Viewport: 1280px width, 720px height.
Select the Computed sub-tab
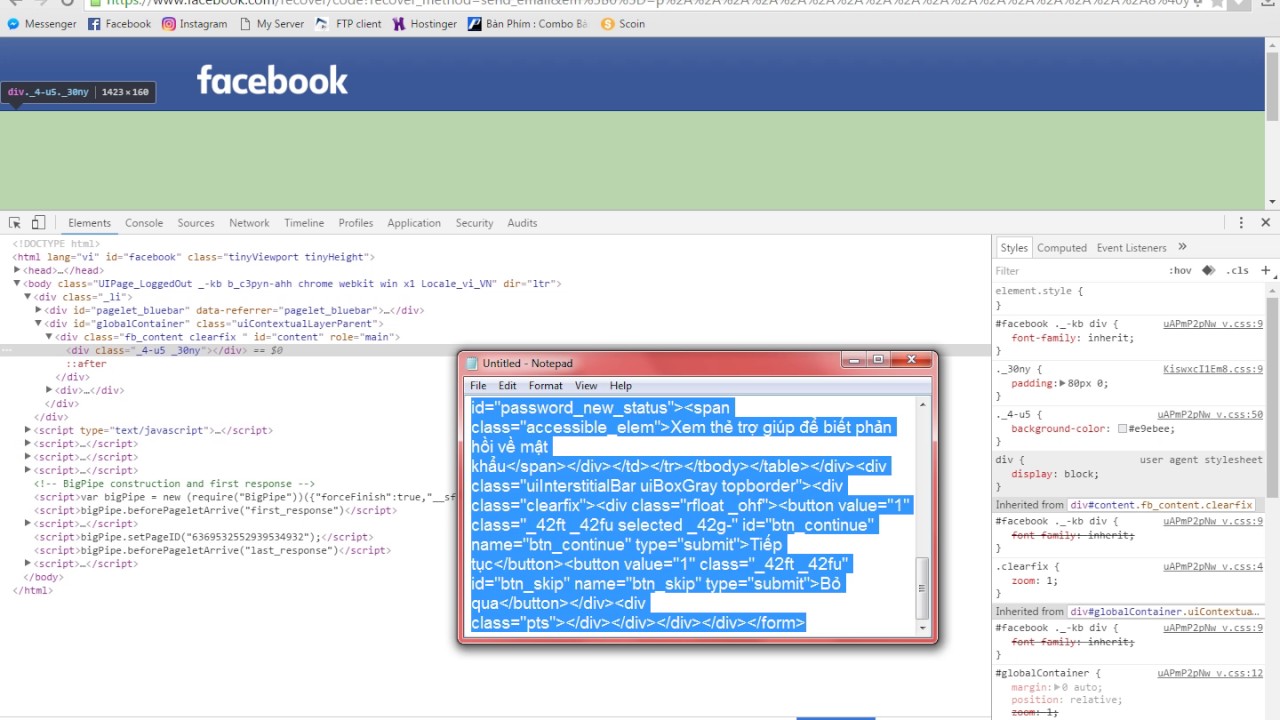tap(1062, 248)
